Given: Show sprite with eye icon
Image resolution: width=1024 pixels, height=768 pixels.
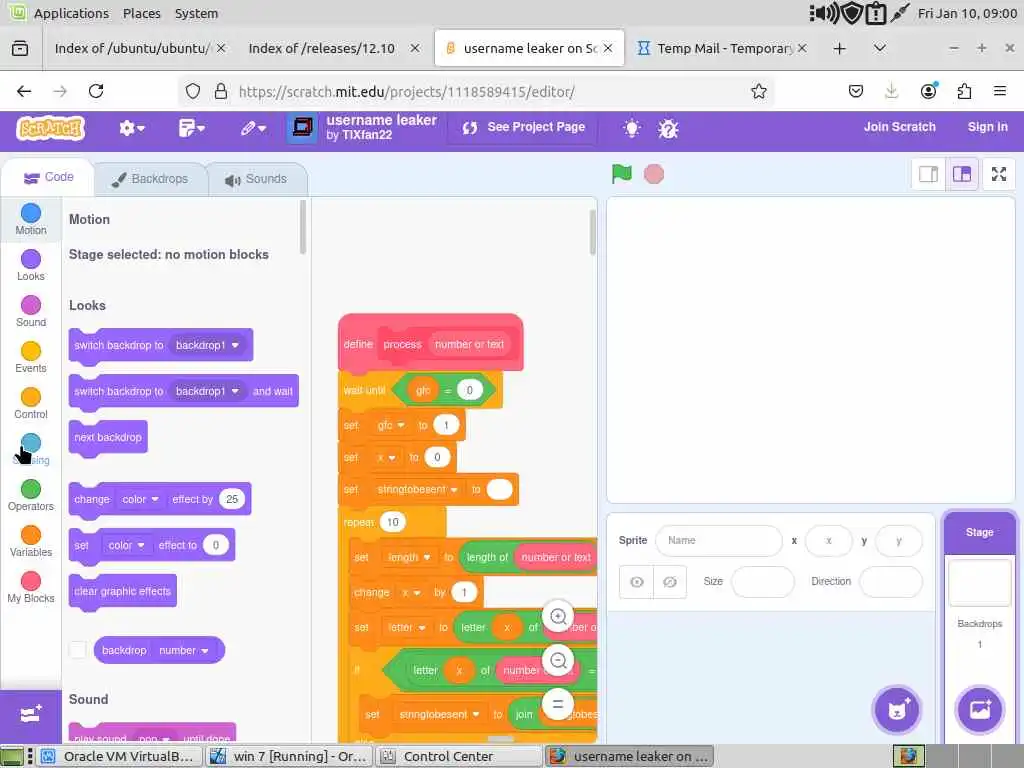Looking at the screenshot, I should 637,582.
